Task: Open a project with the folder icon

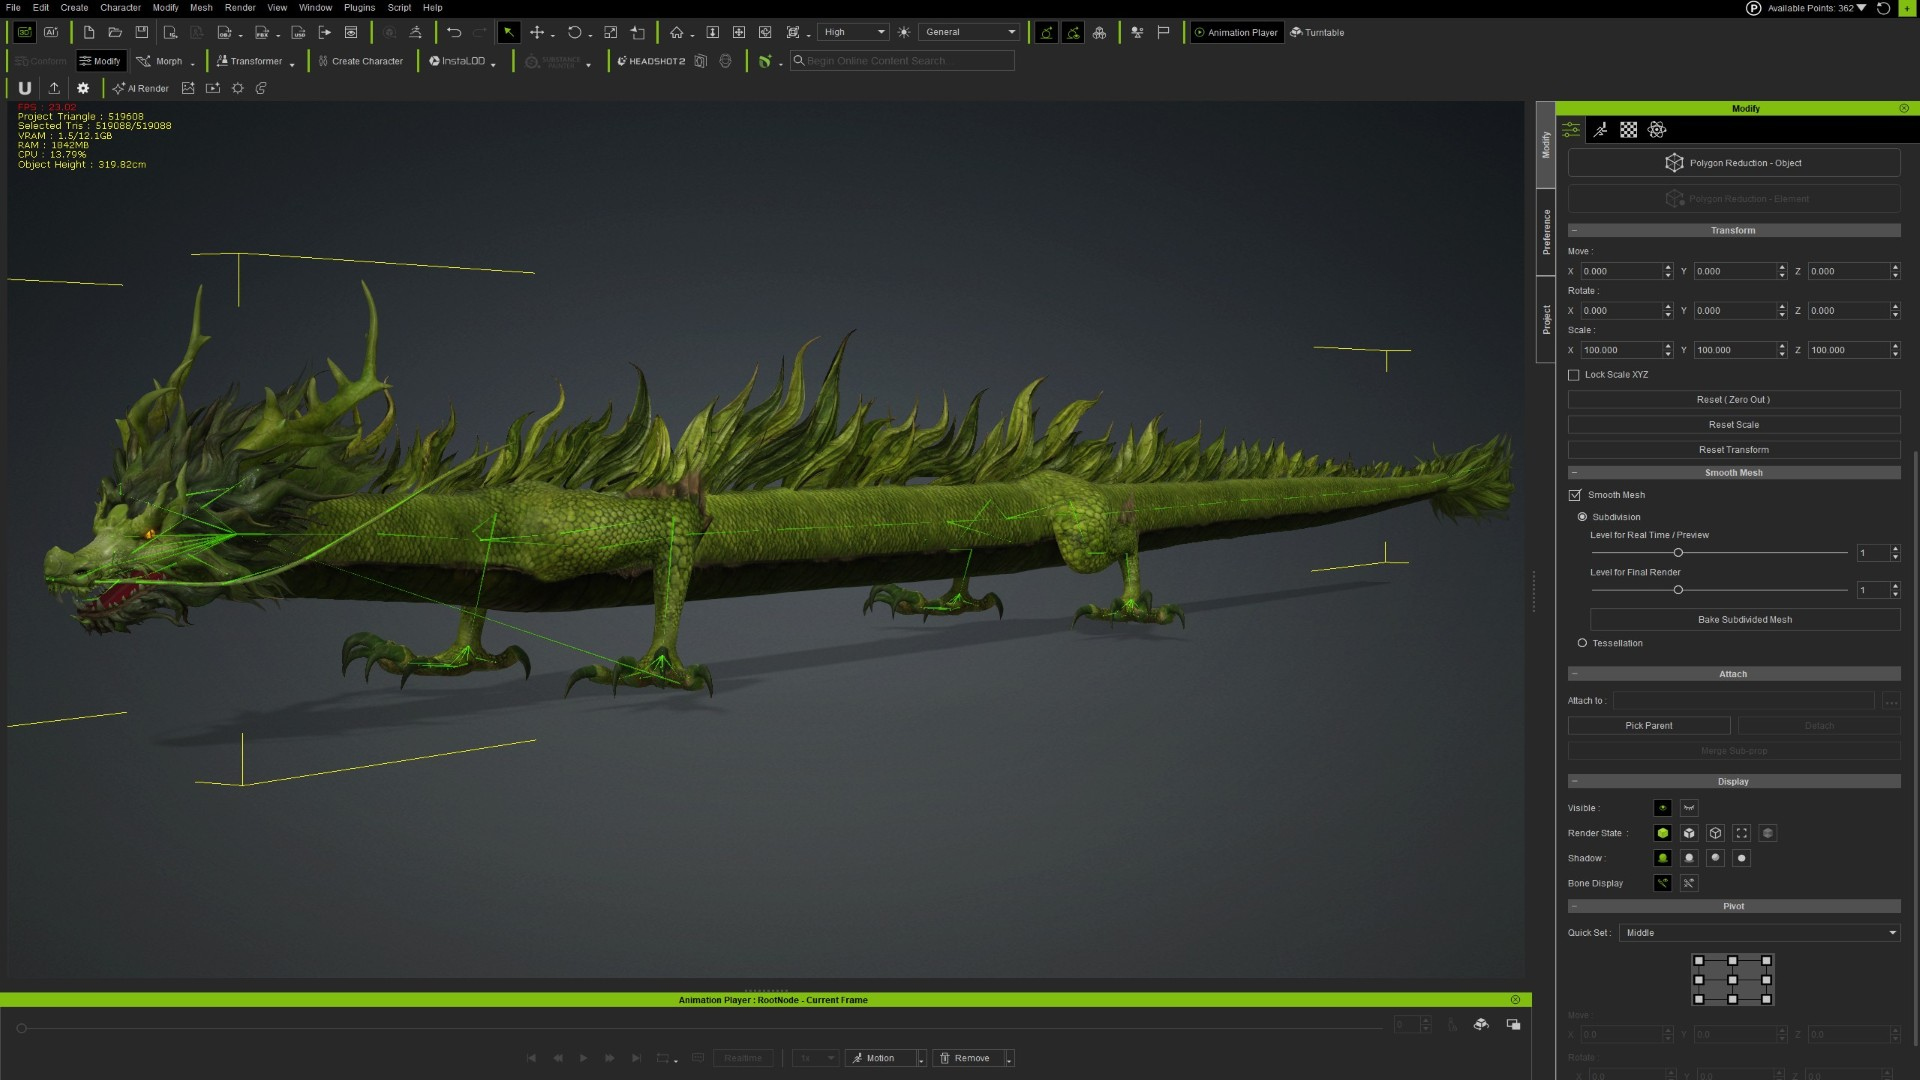Action: coord(115,32)
